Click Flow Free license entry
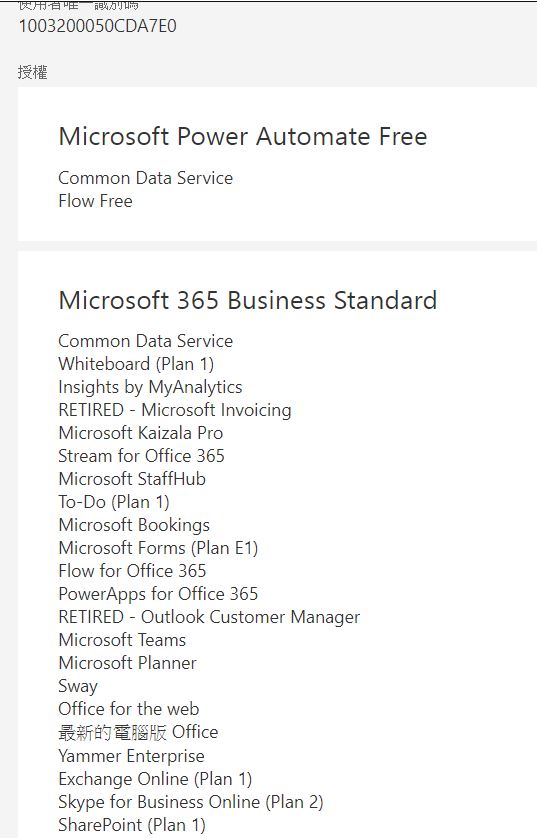The image size is (537, 838). point(96,201)
